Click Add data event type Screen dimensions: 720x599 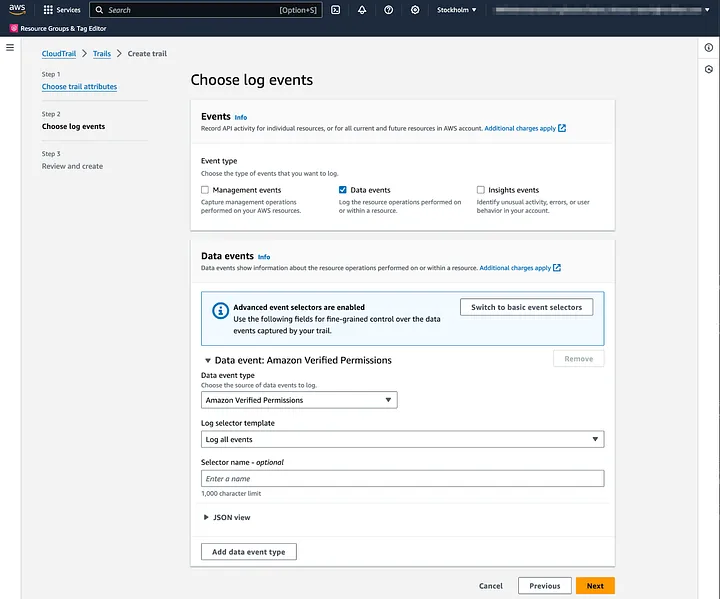point(248,552)
